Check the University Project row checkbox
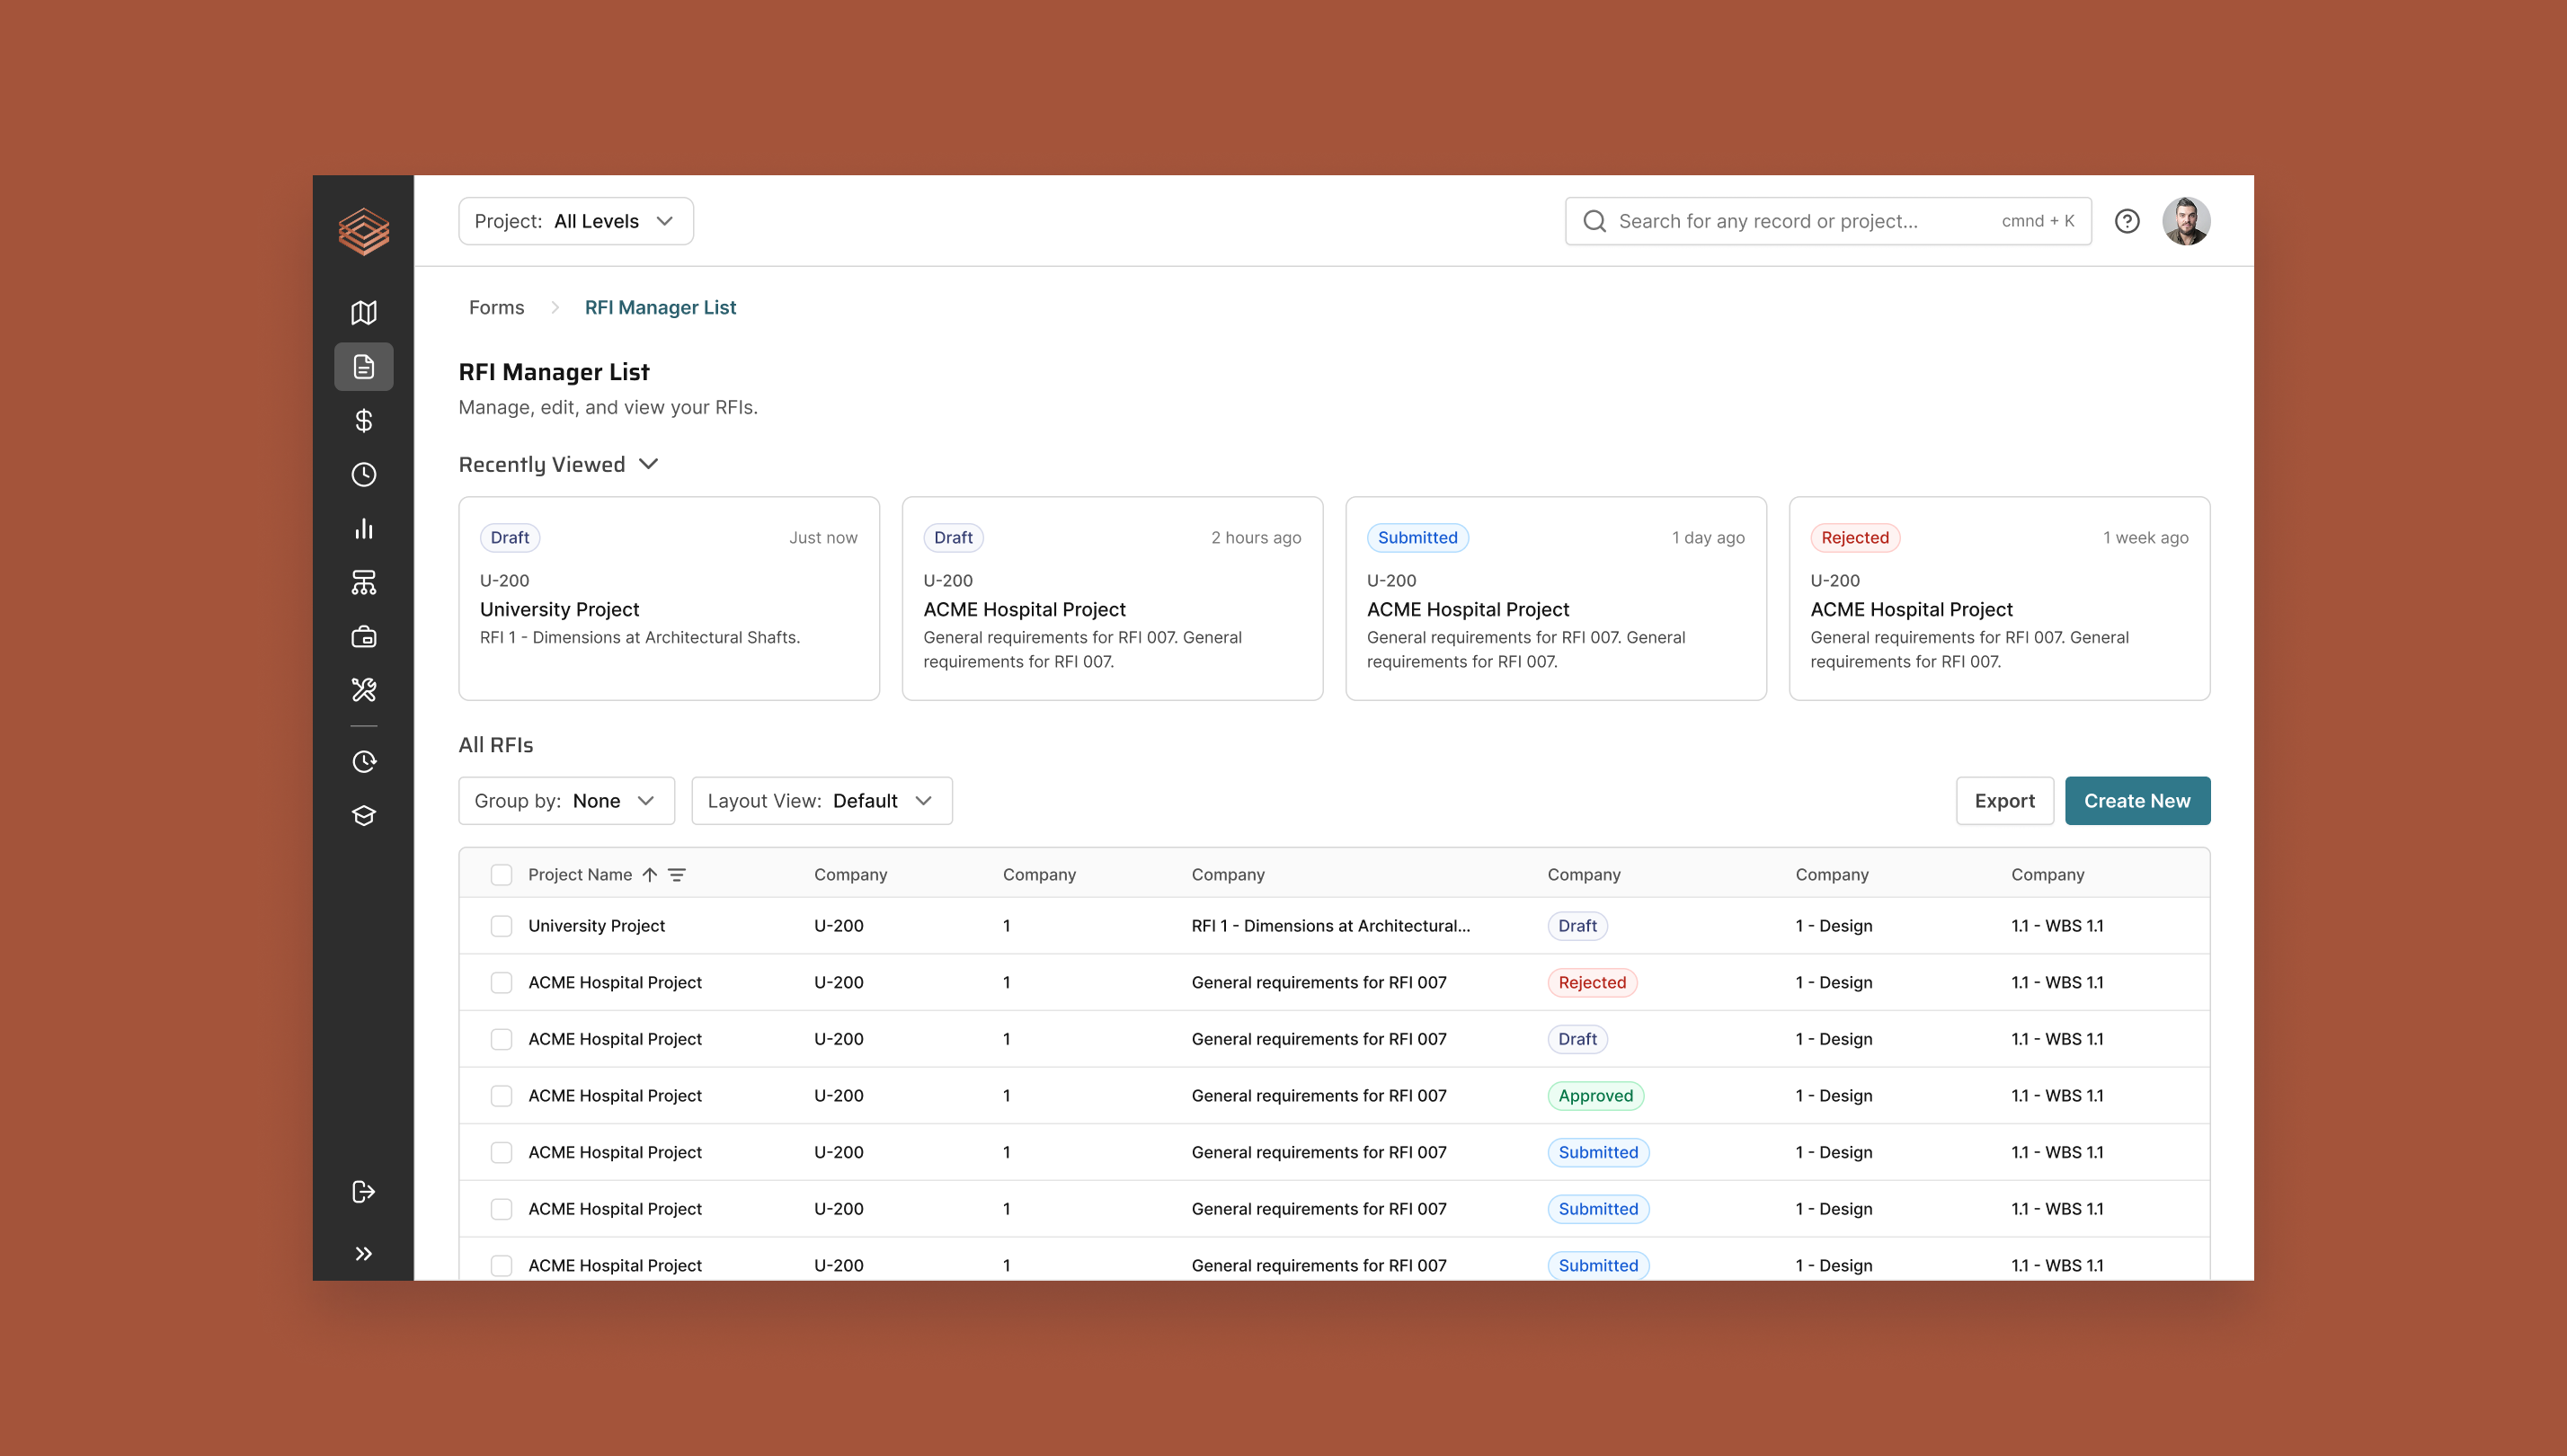This screenshot has height=1456, width=2567. point(501,926)
